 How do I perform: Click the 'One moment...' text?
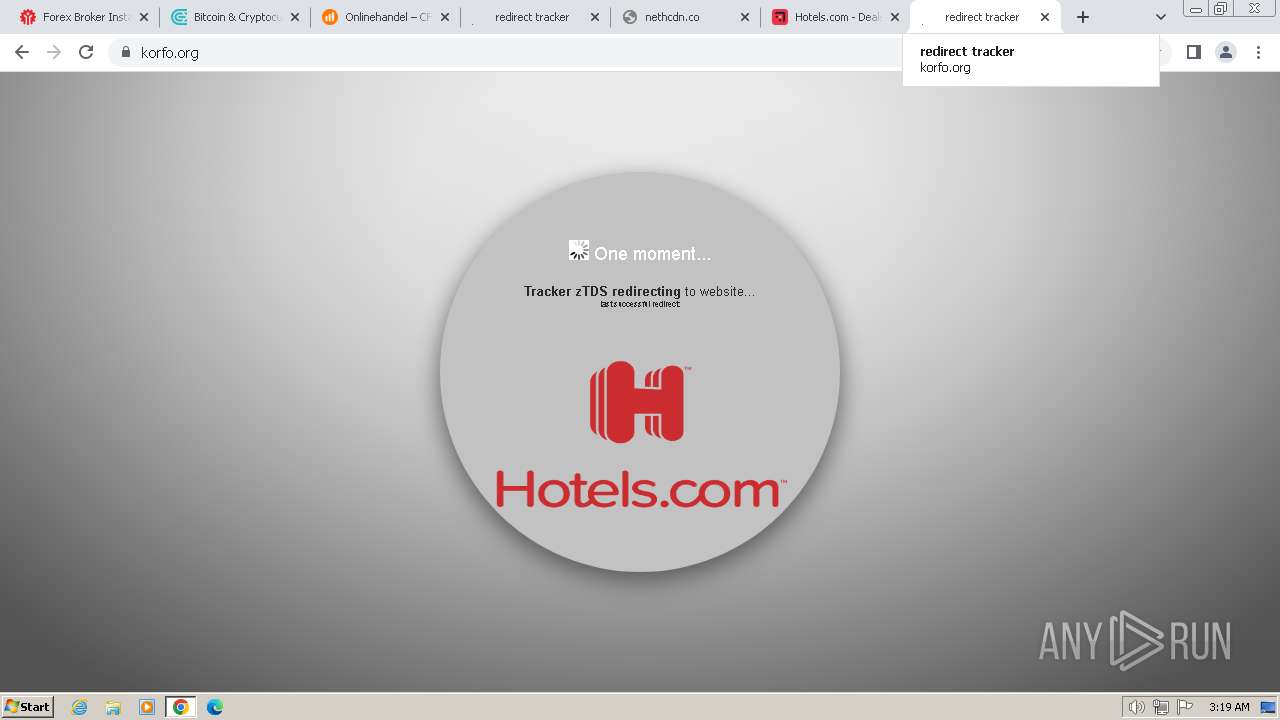652,254
